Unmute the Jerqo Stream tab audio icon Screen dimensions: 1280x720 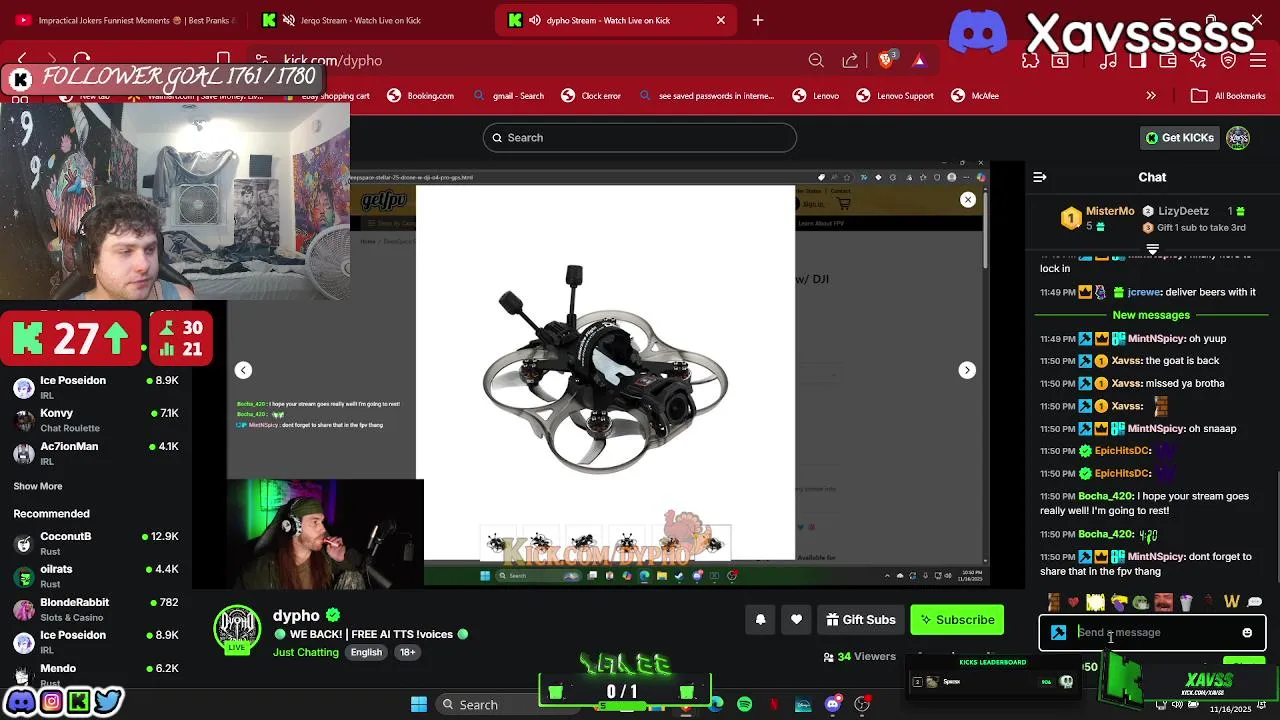288,20
